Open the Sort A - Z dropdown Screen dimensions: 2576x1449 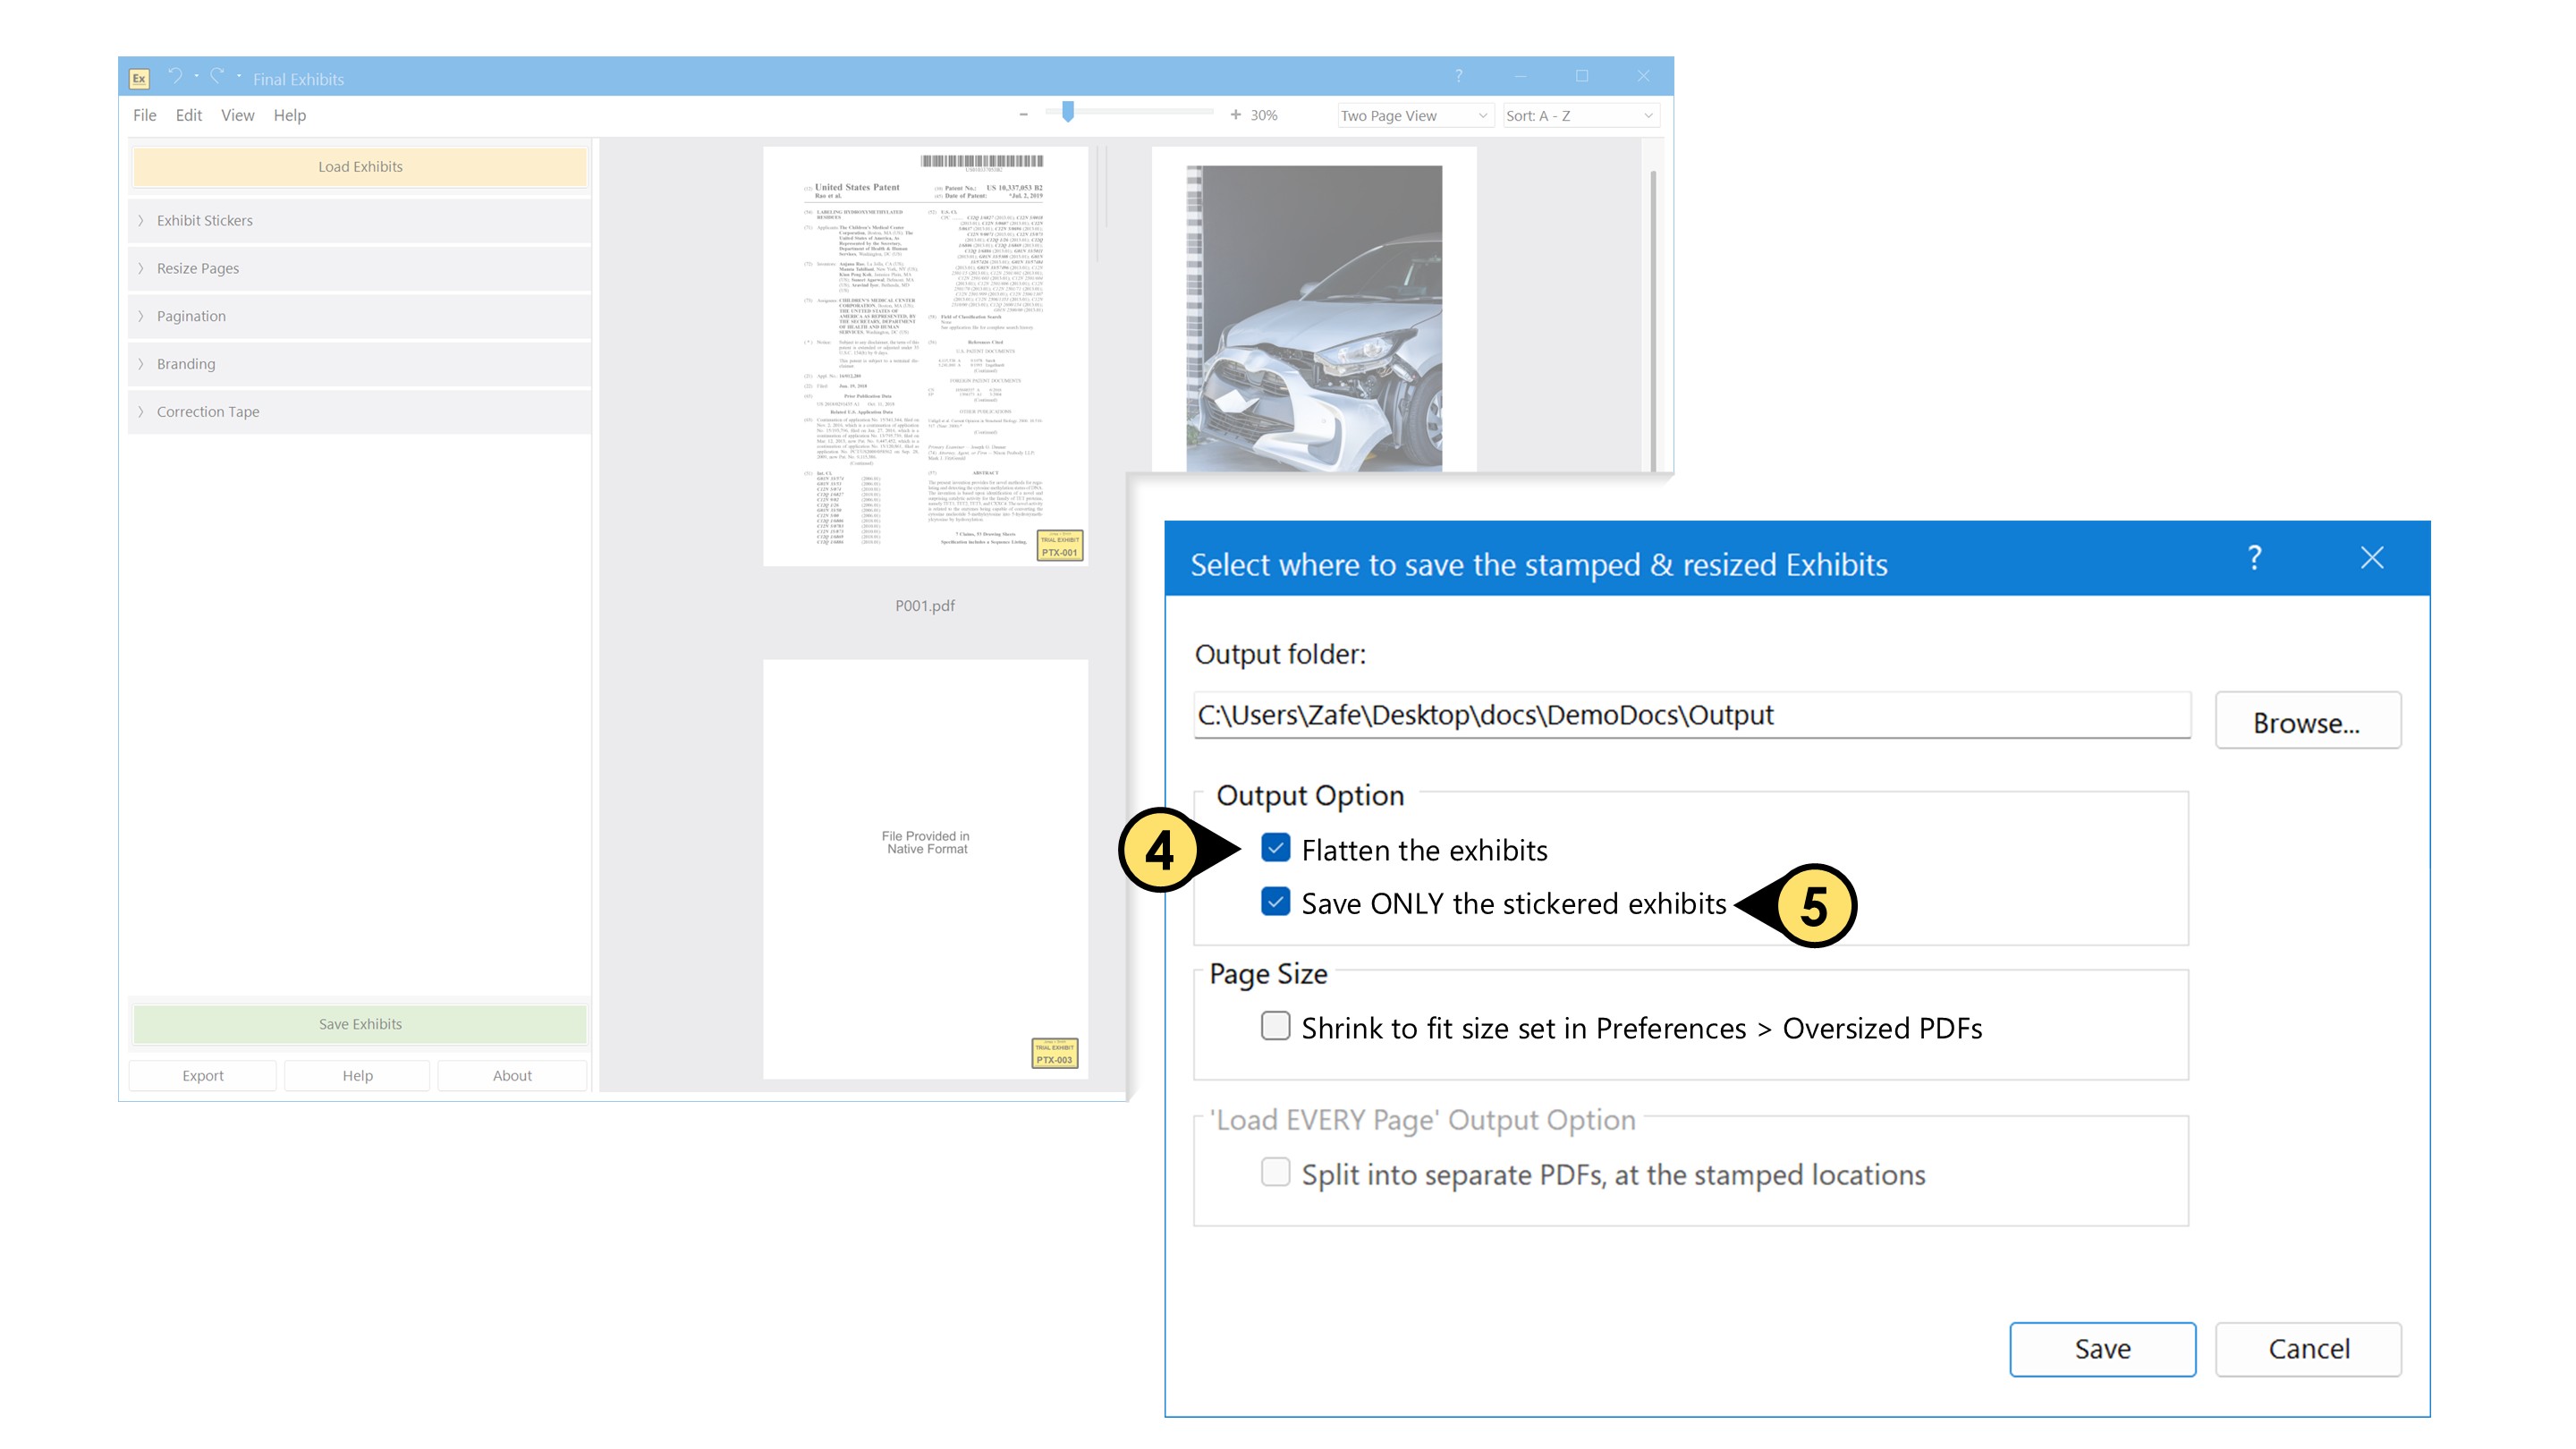(1579, 116)
